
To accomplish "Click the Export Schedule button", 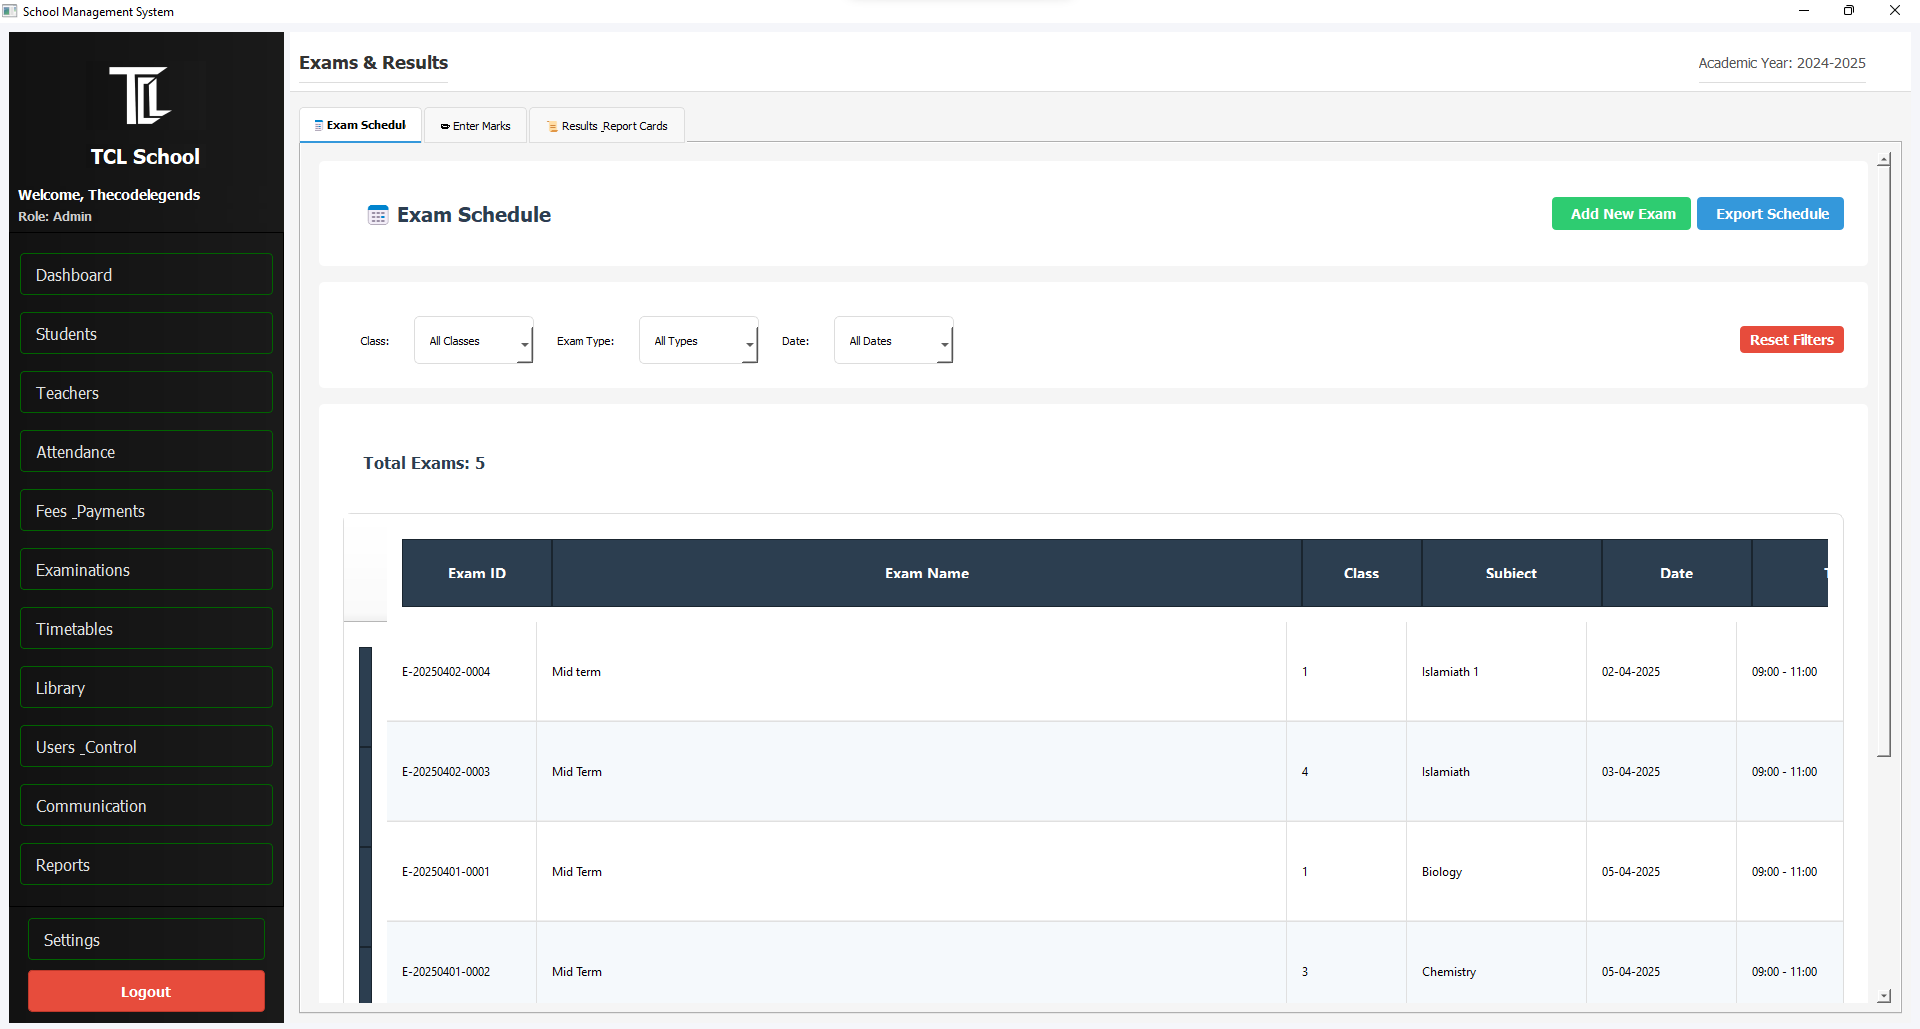I will [1770, 214].
